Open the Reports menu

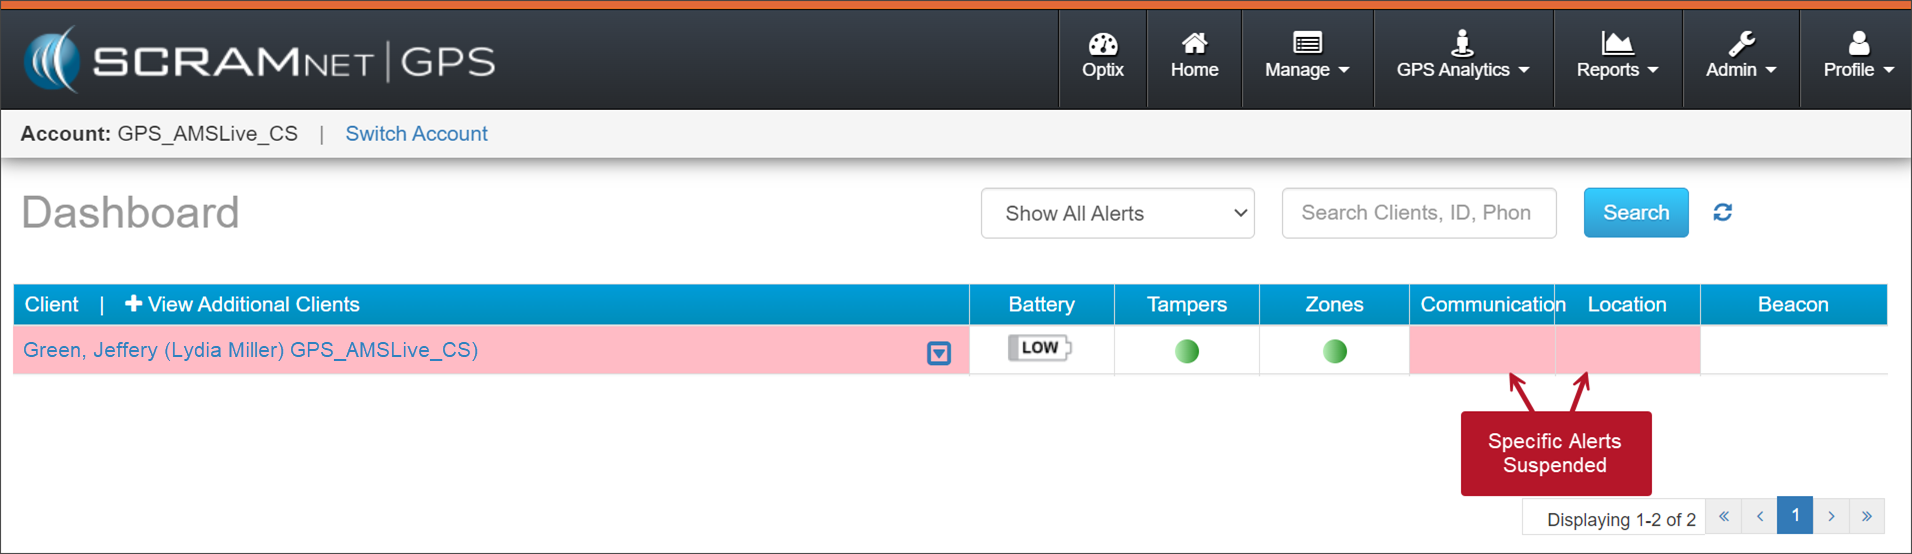point(1616,58)
